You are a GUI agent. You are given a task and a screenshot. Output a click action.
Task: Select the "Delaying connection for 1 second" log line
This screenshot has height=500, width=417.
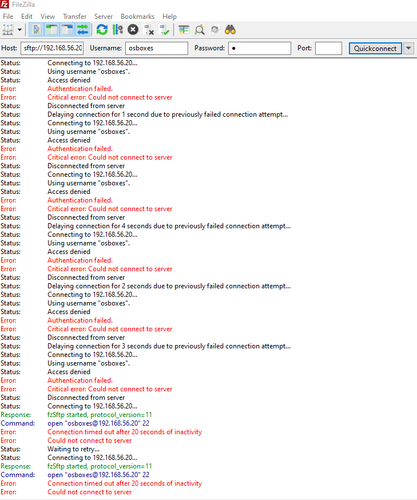pyautogui.click(x=168, y=115)
